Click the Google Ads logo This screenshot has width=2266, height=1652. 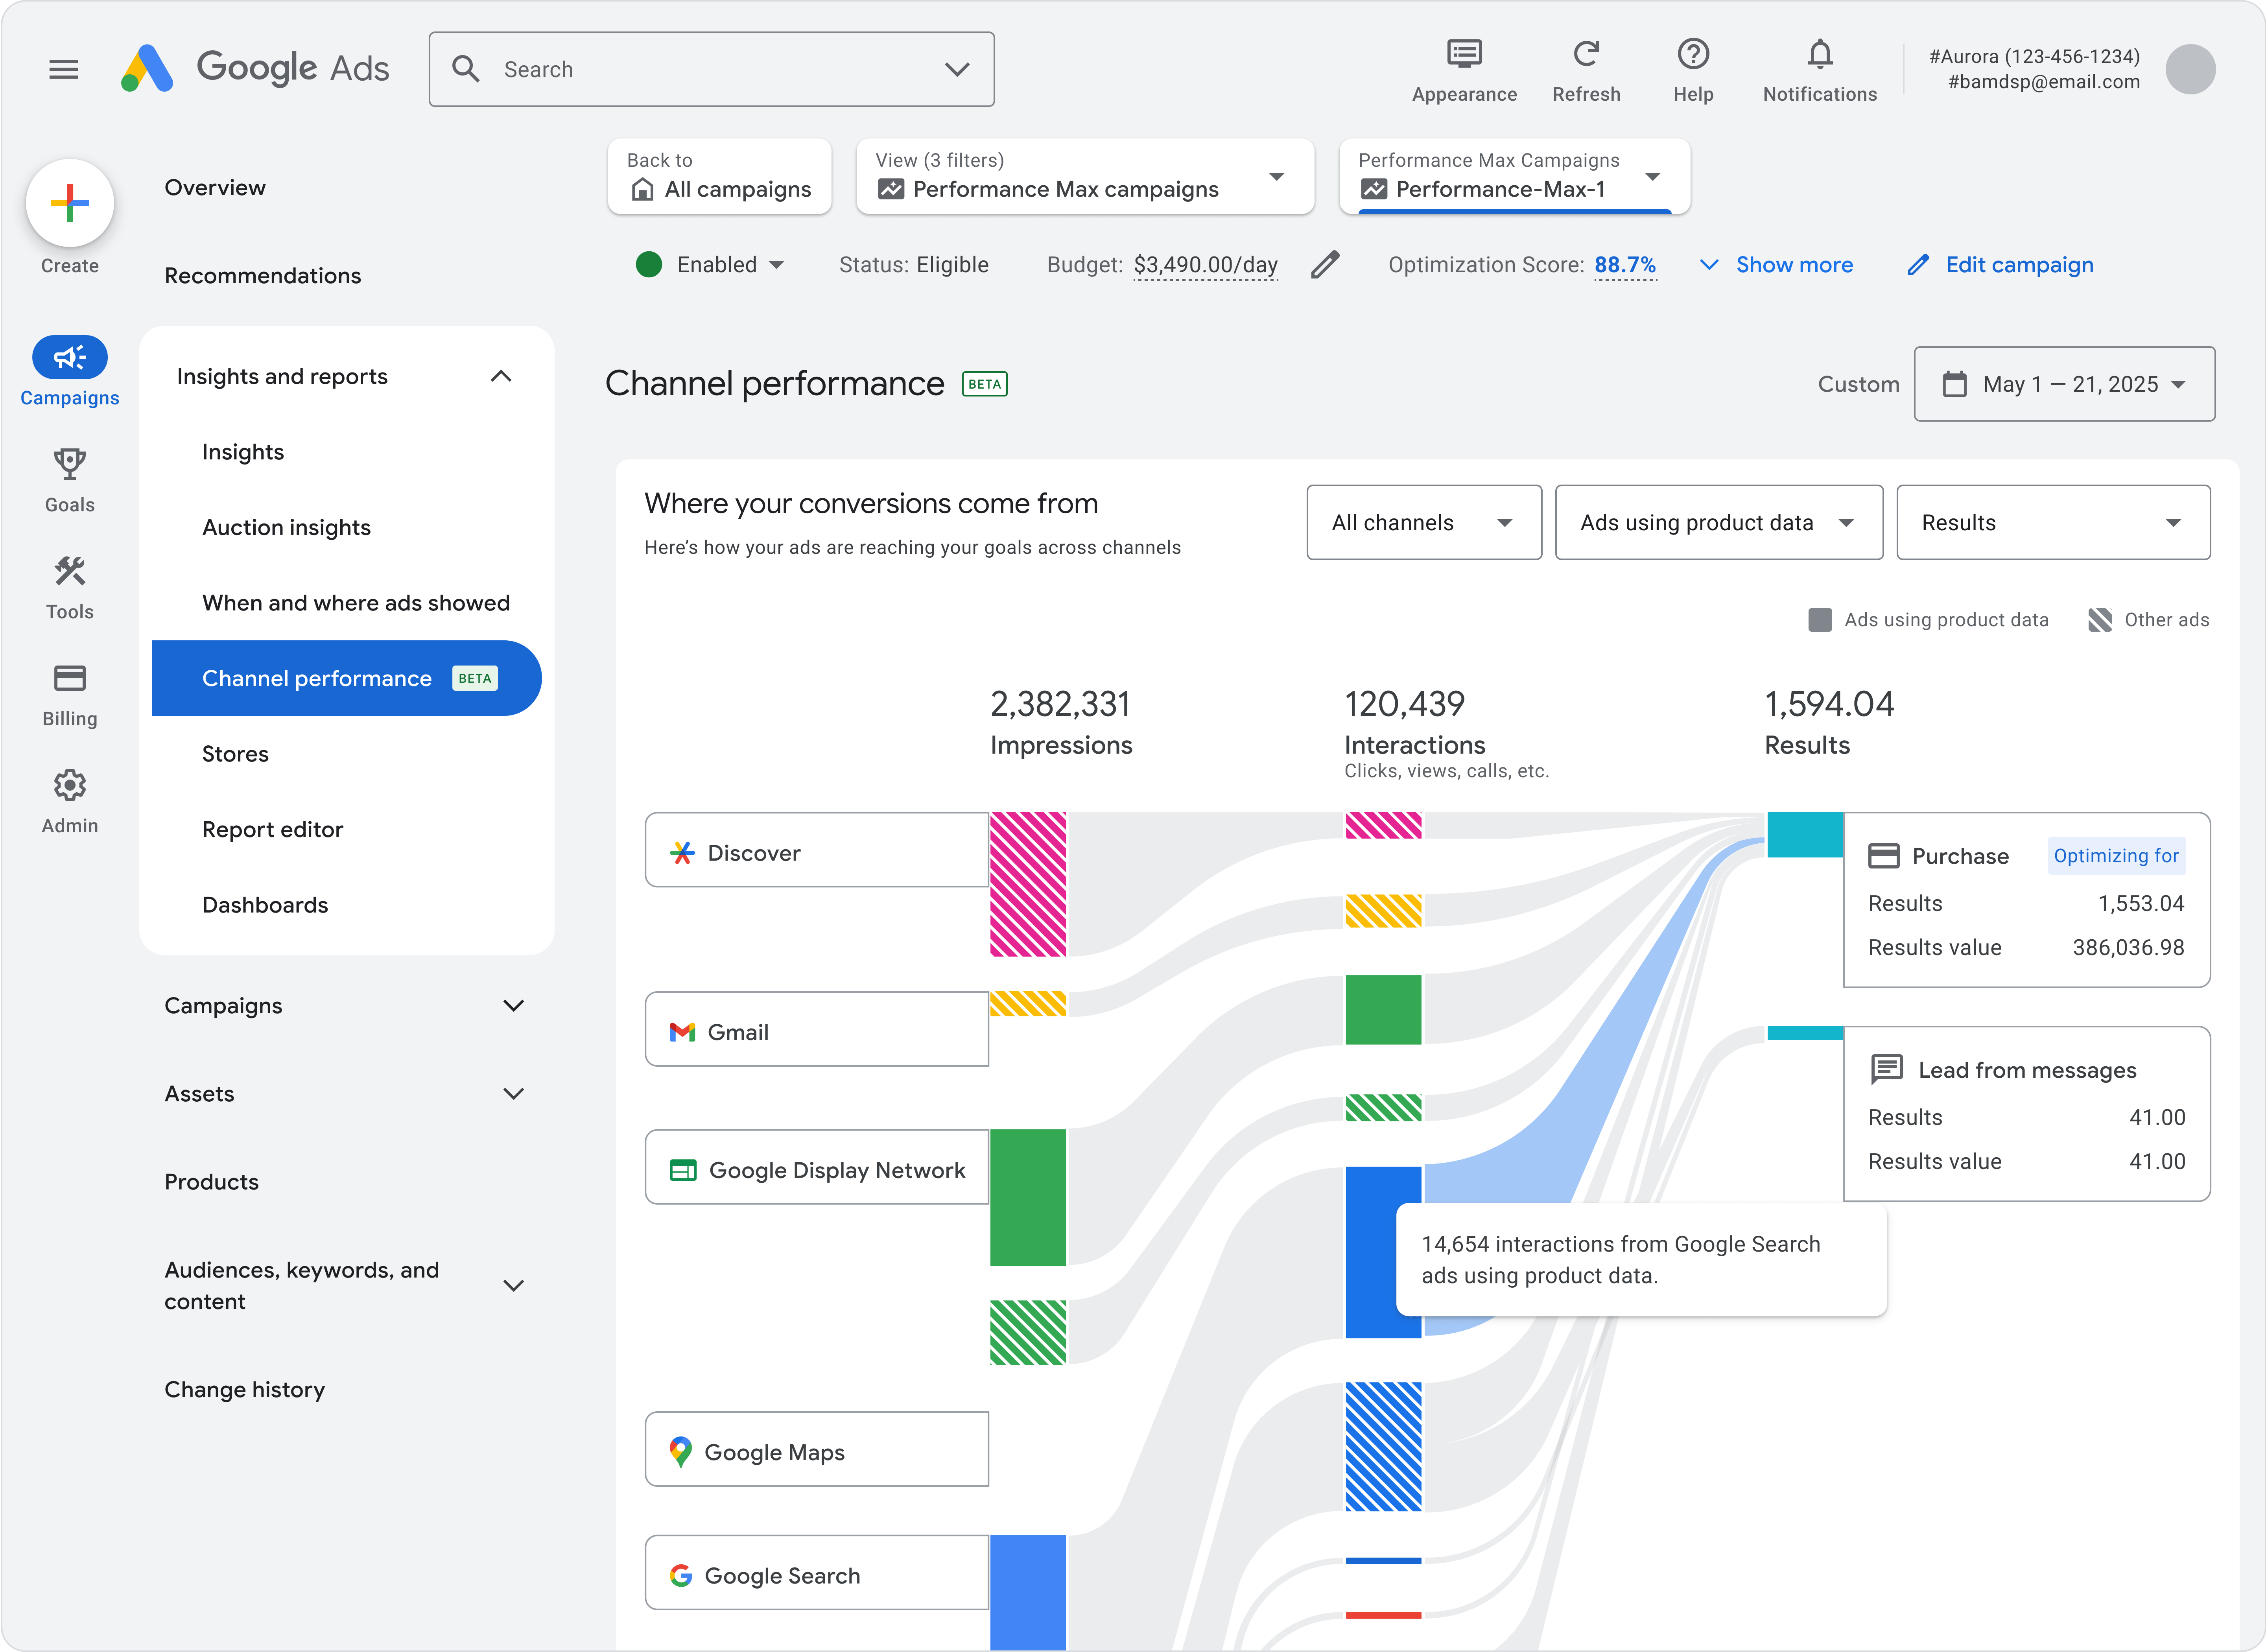(255, 68)
